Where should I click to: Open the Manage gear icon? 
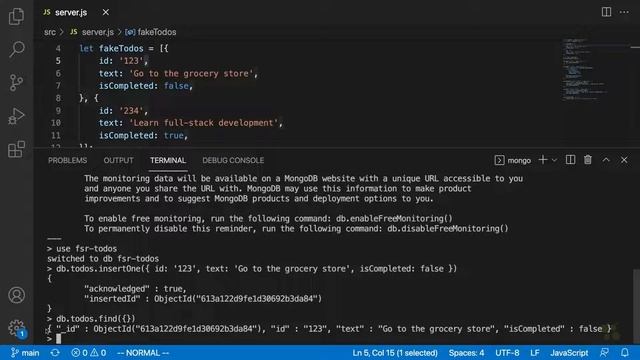tap(16, 329)
